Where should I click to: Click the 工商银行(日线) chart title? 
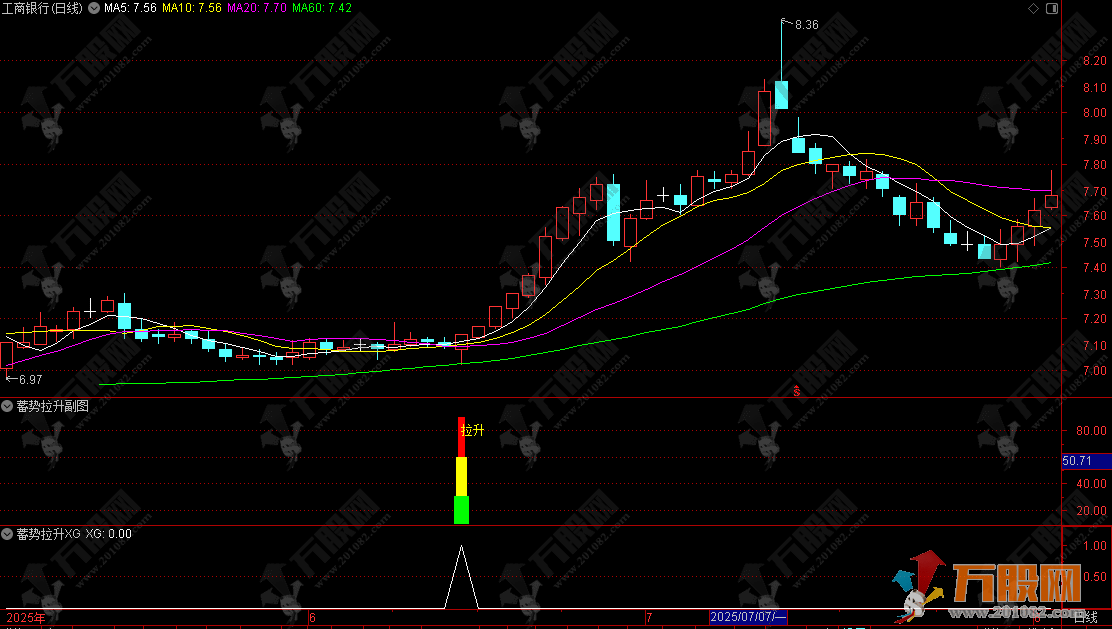(42, 9)
